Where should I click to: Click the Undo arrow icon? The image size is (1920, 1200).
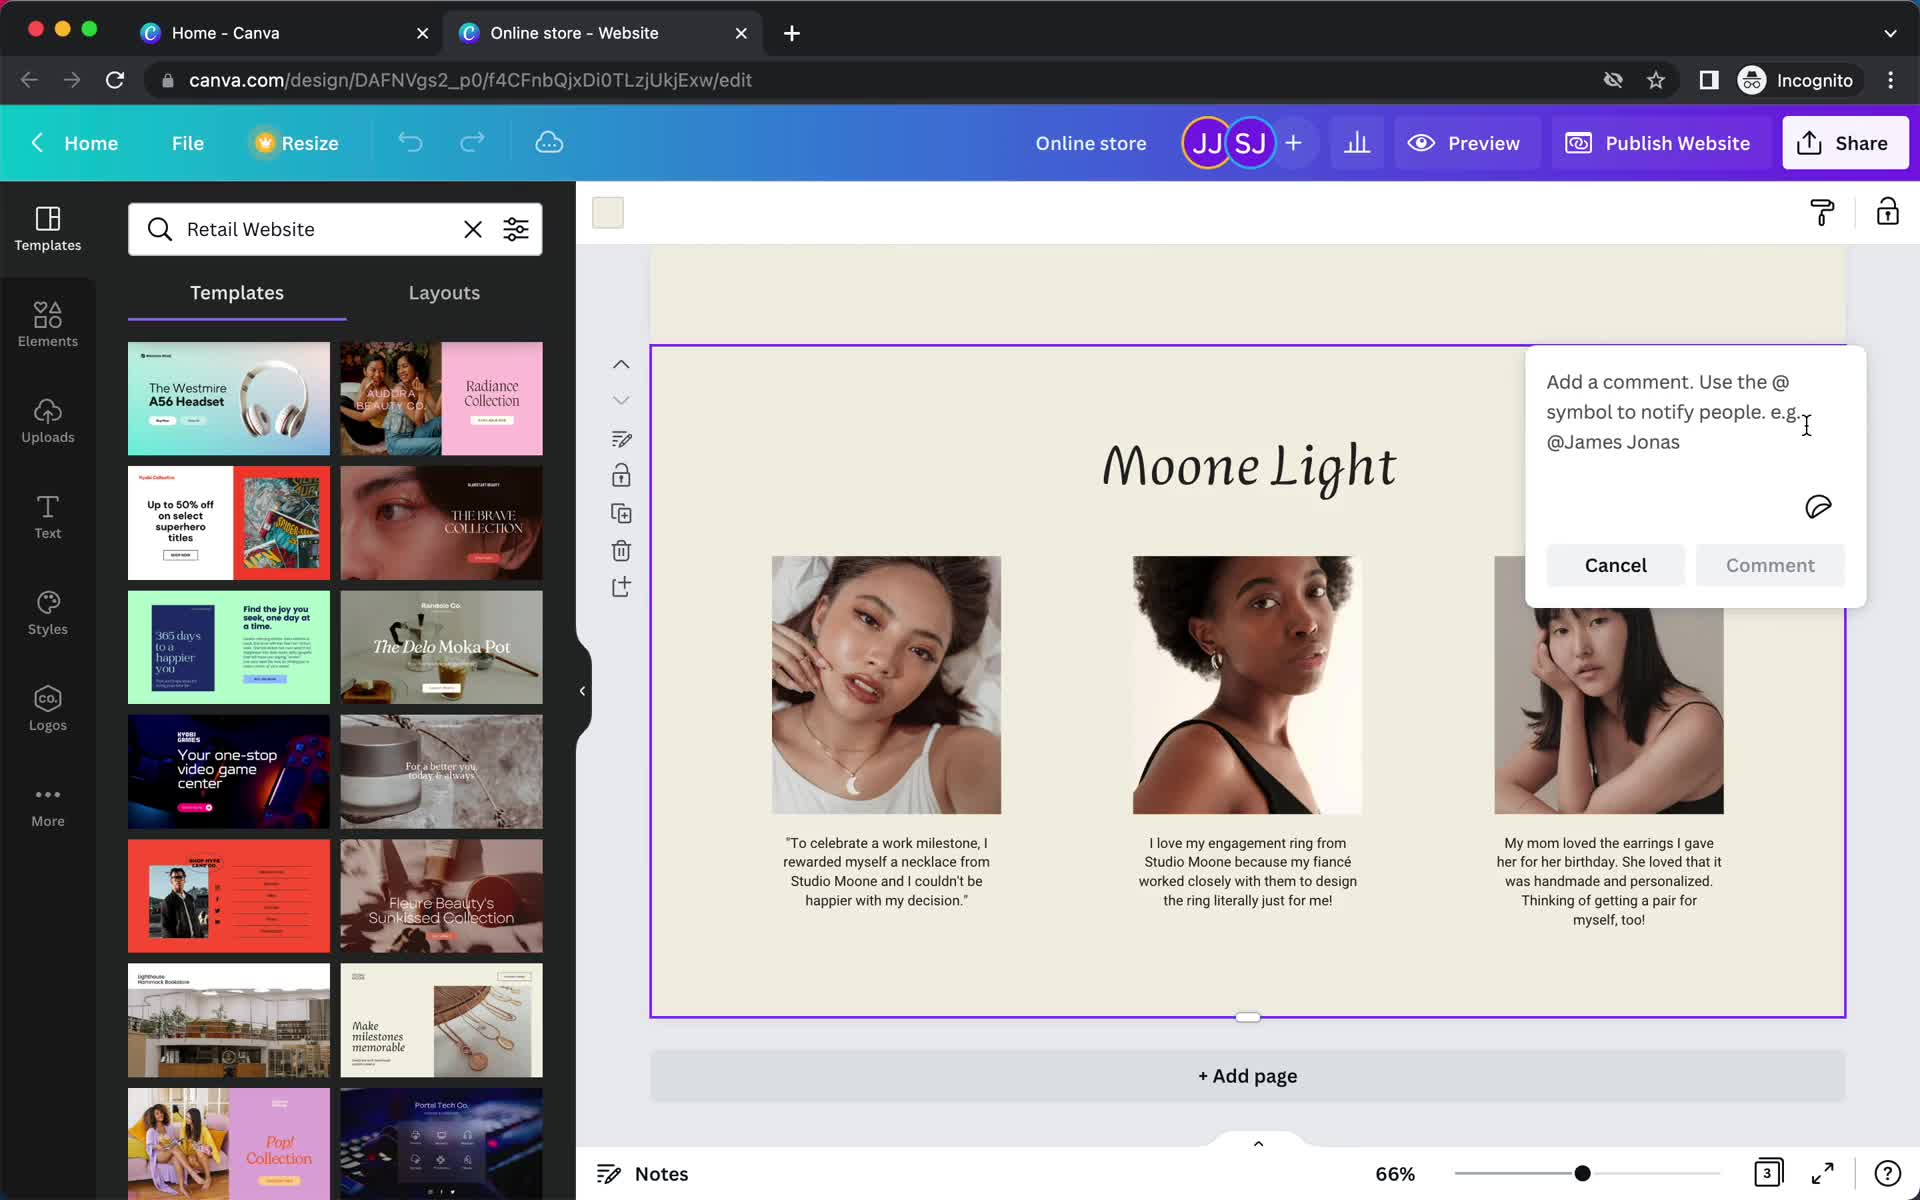[x=411, y=142]
